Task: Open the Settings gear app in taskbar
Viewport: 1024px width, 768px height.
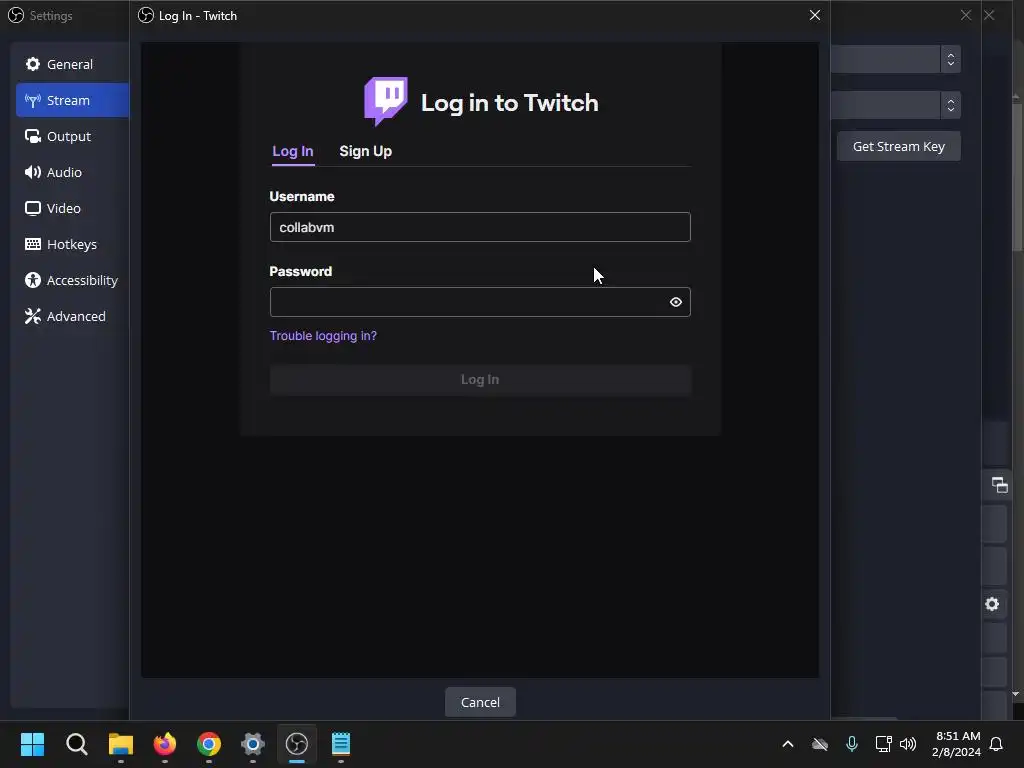Action: 253,744
